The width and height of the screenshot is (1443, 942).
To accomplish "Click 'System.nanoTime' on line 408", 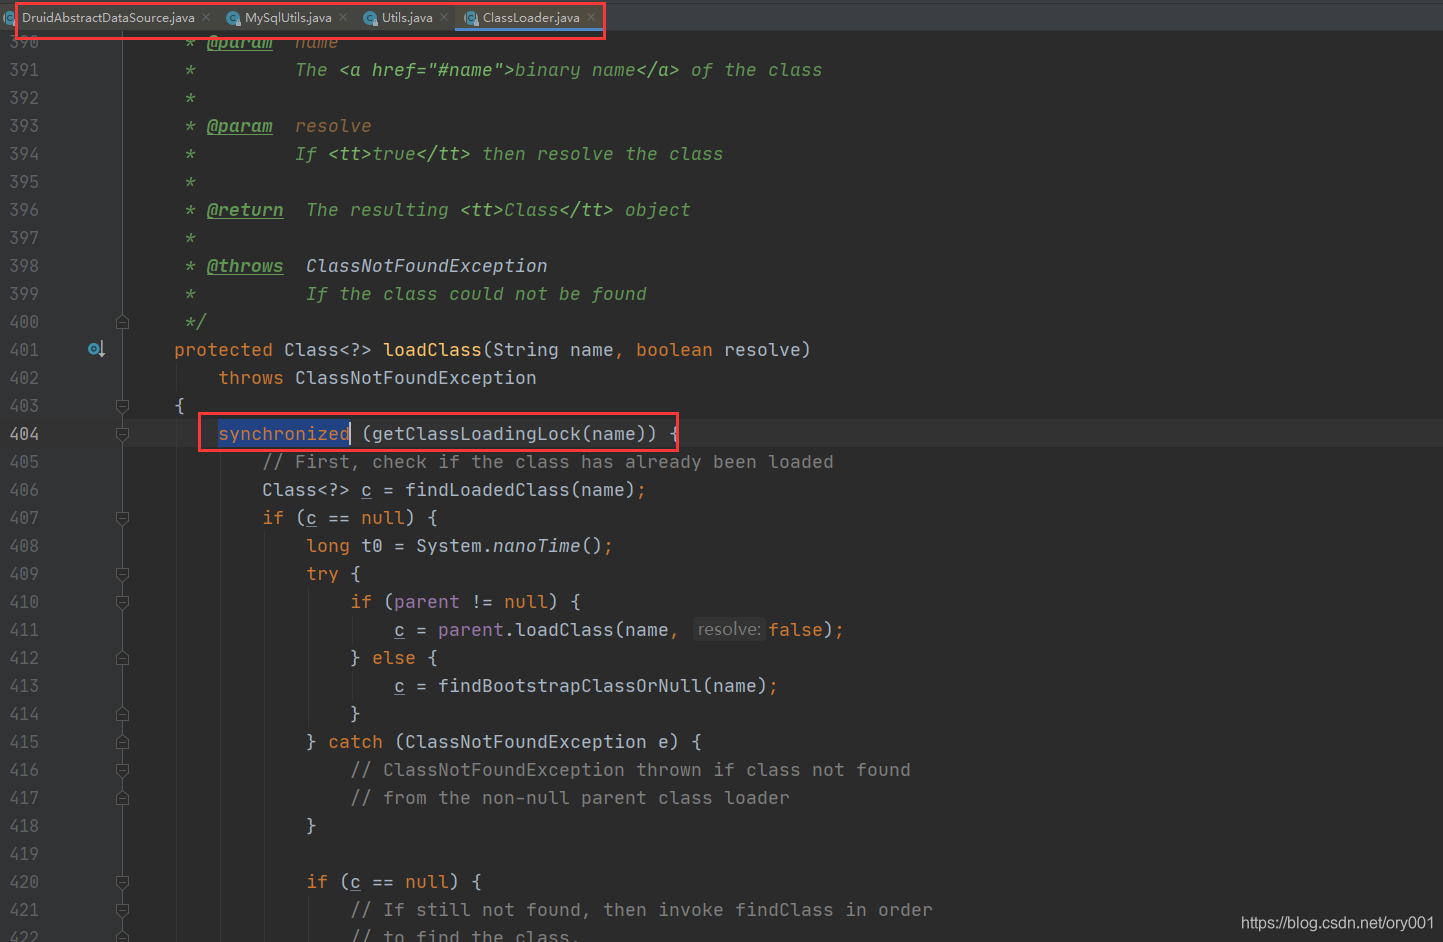I will (498, 546).
